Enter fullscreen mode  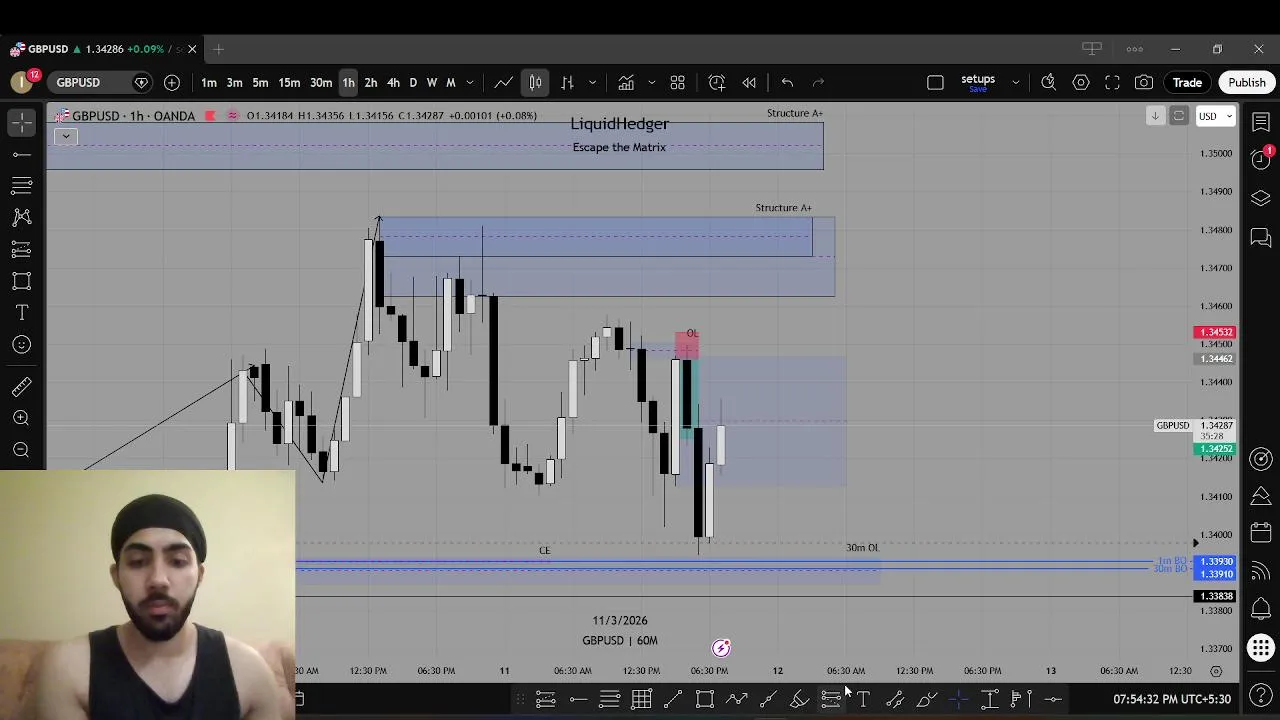point(1112,82)
